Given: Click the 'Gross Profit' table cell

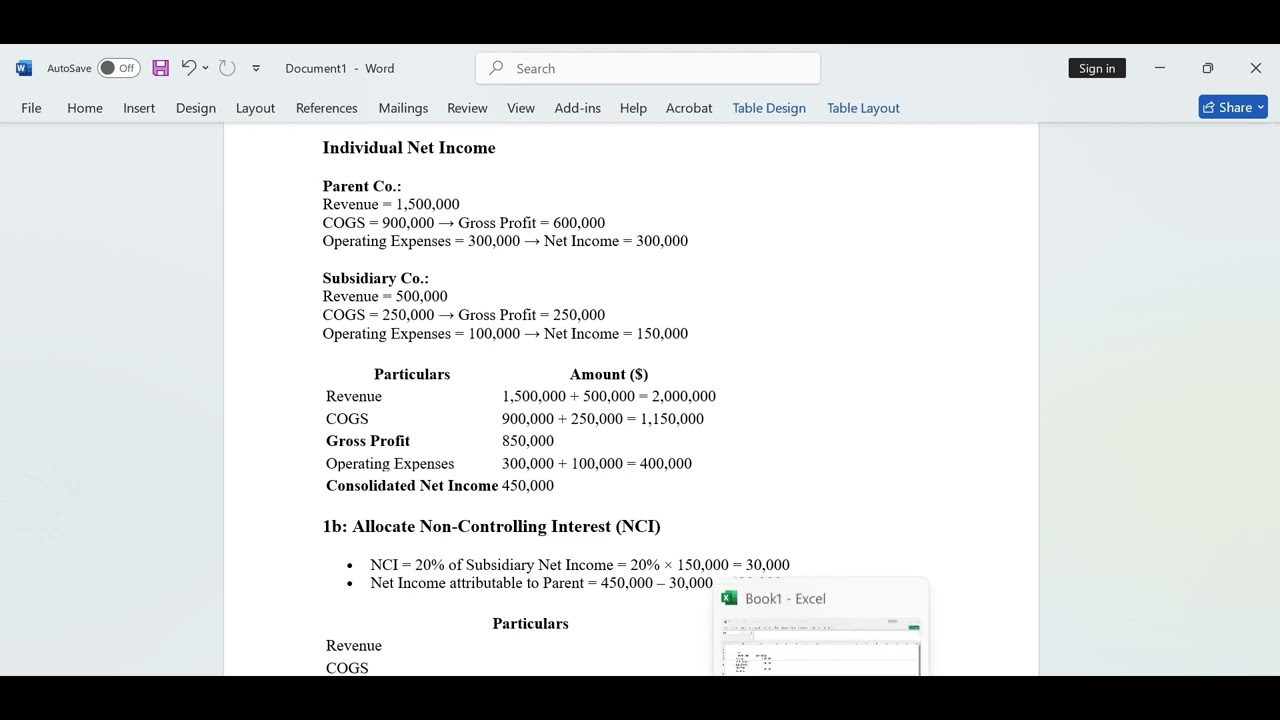Looking at the screenshot, I should point(368,441).
